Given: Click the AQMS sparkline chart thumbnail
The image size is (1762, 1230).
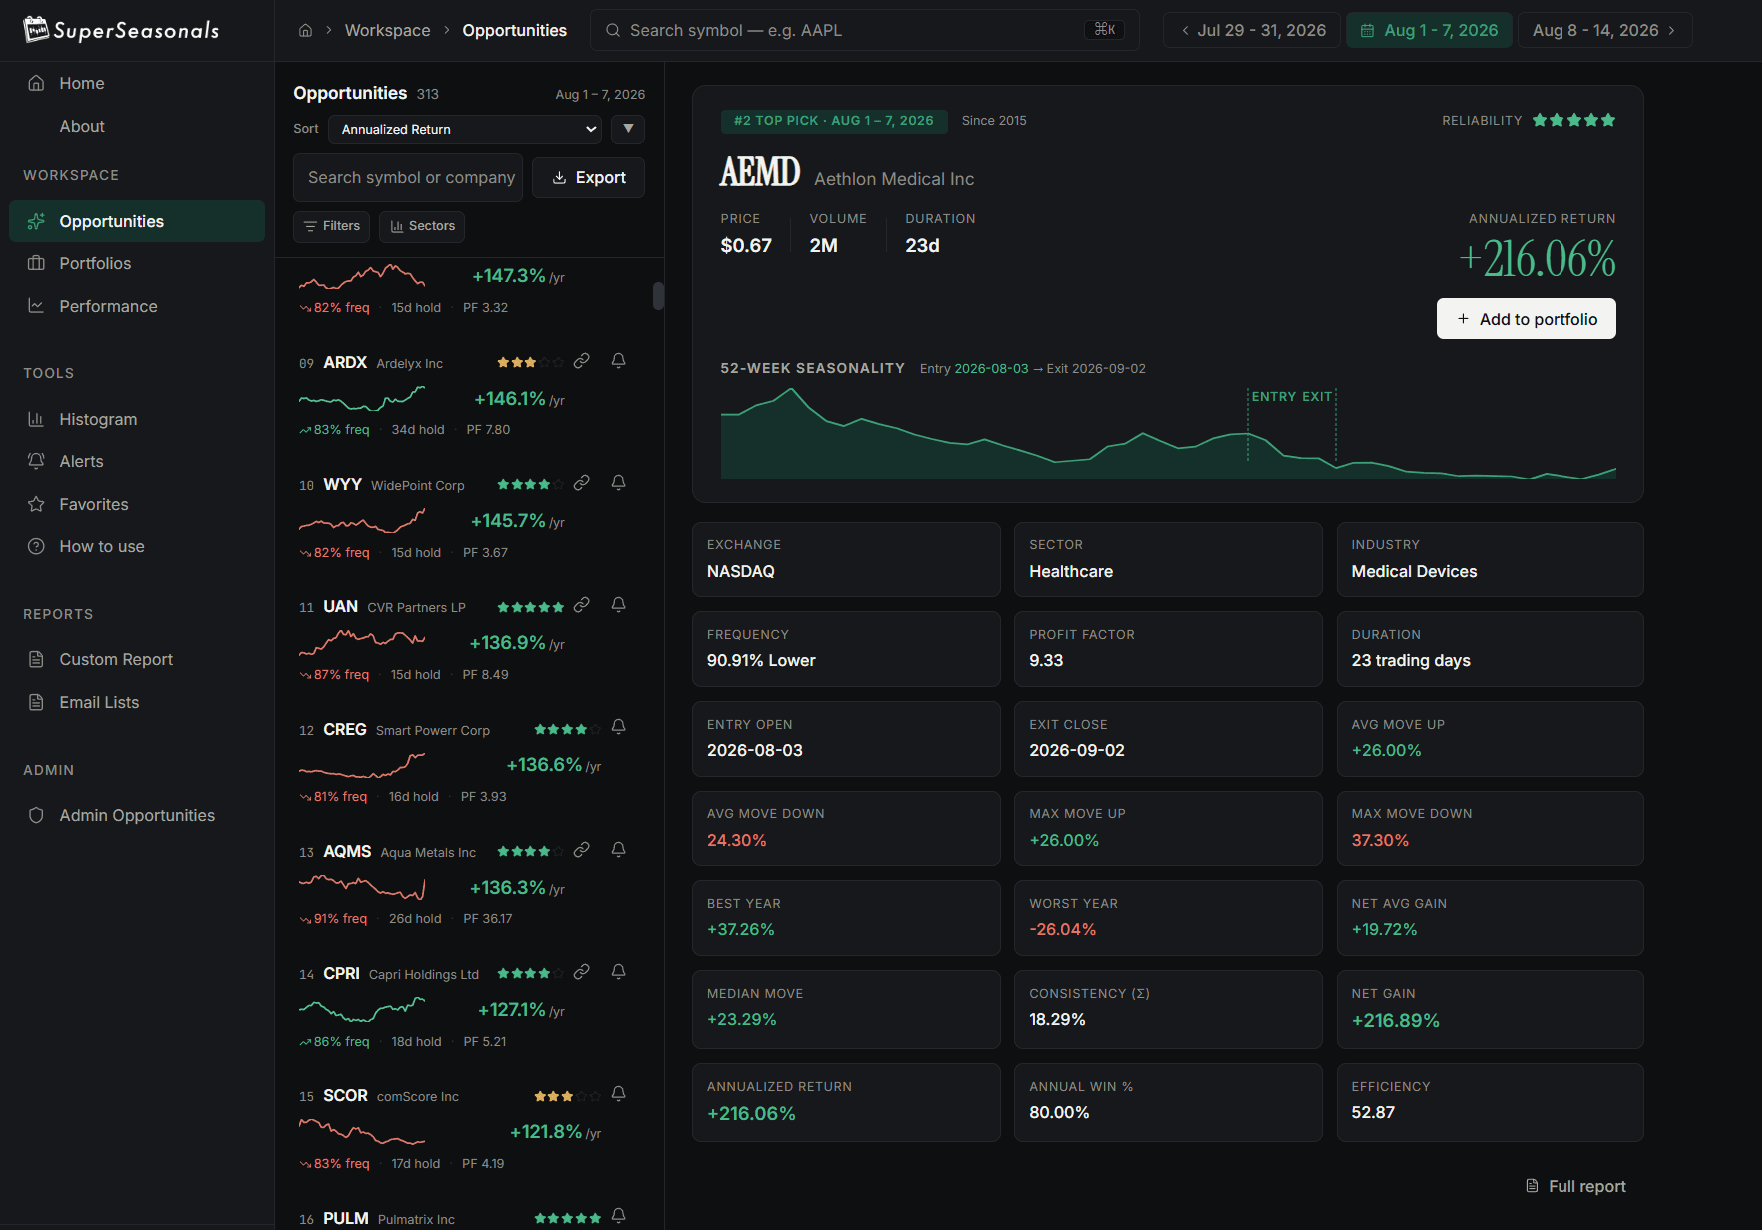Looking at the screenshot, I should (362, 886).
